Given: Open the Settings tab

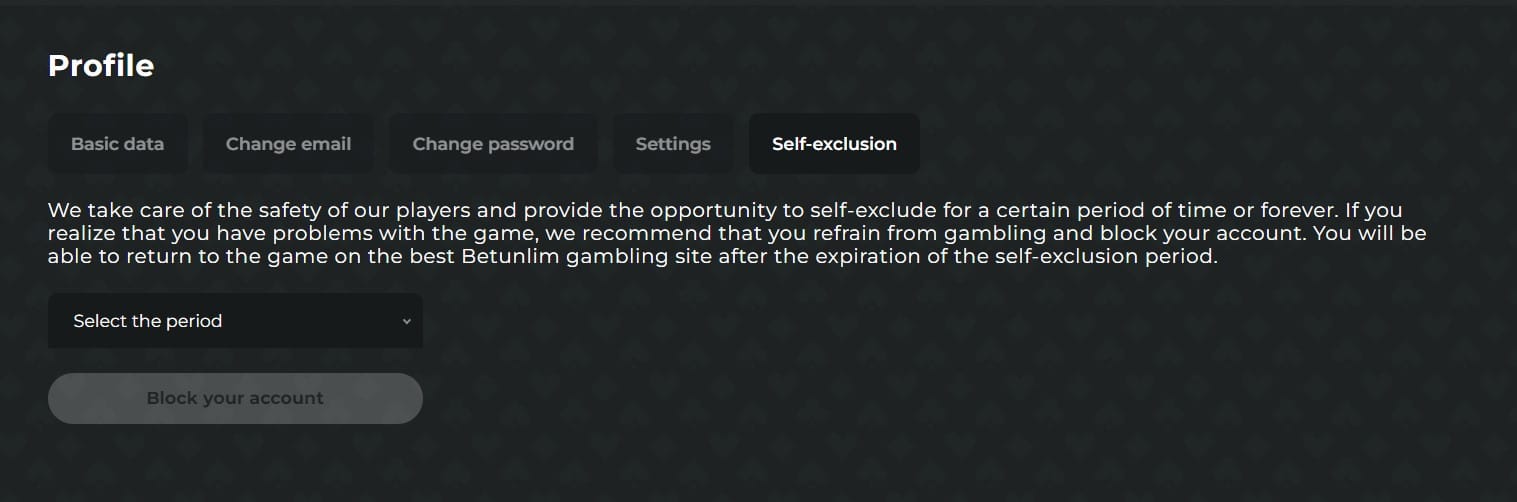Looking at the screenshot, I should tap(673, 144).
